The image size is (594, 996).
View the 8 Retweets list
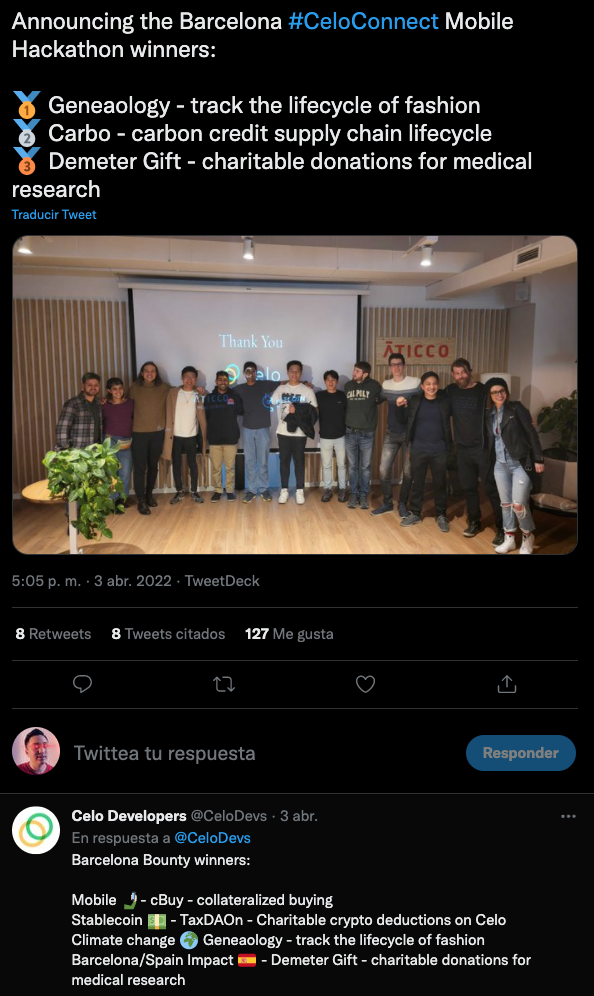53,634
